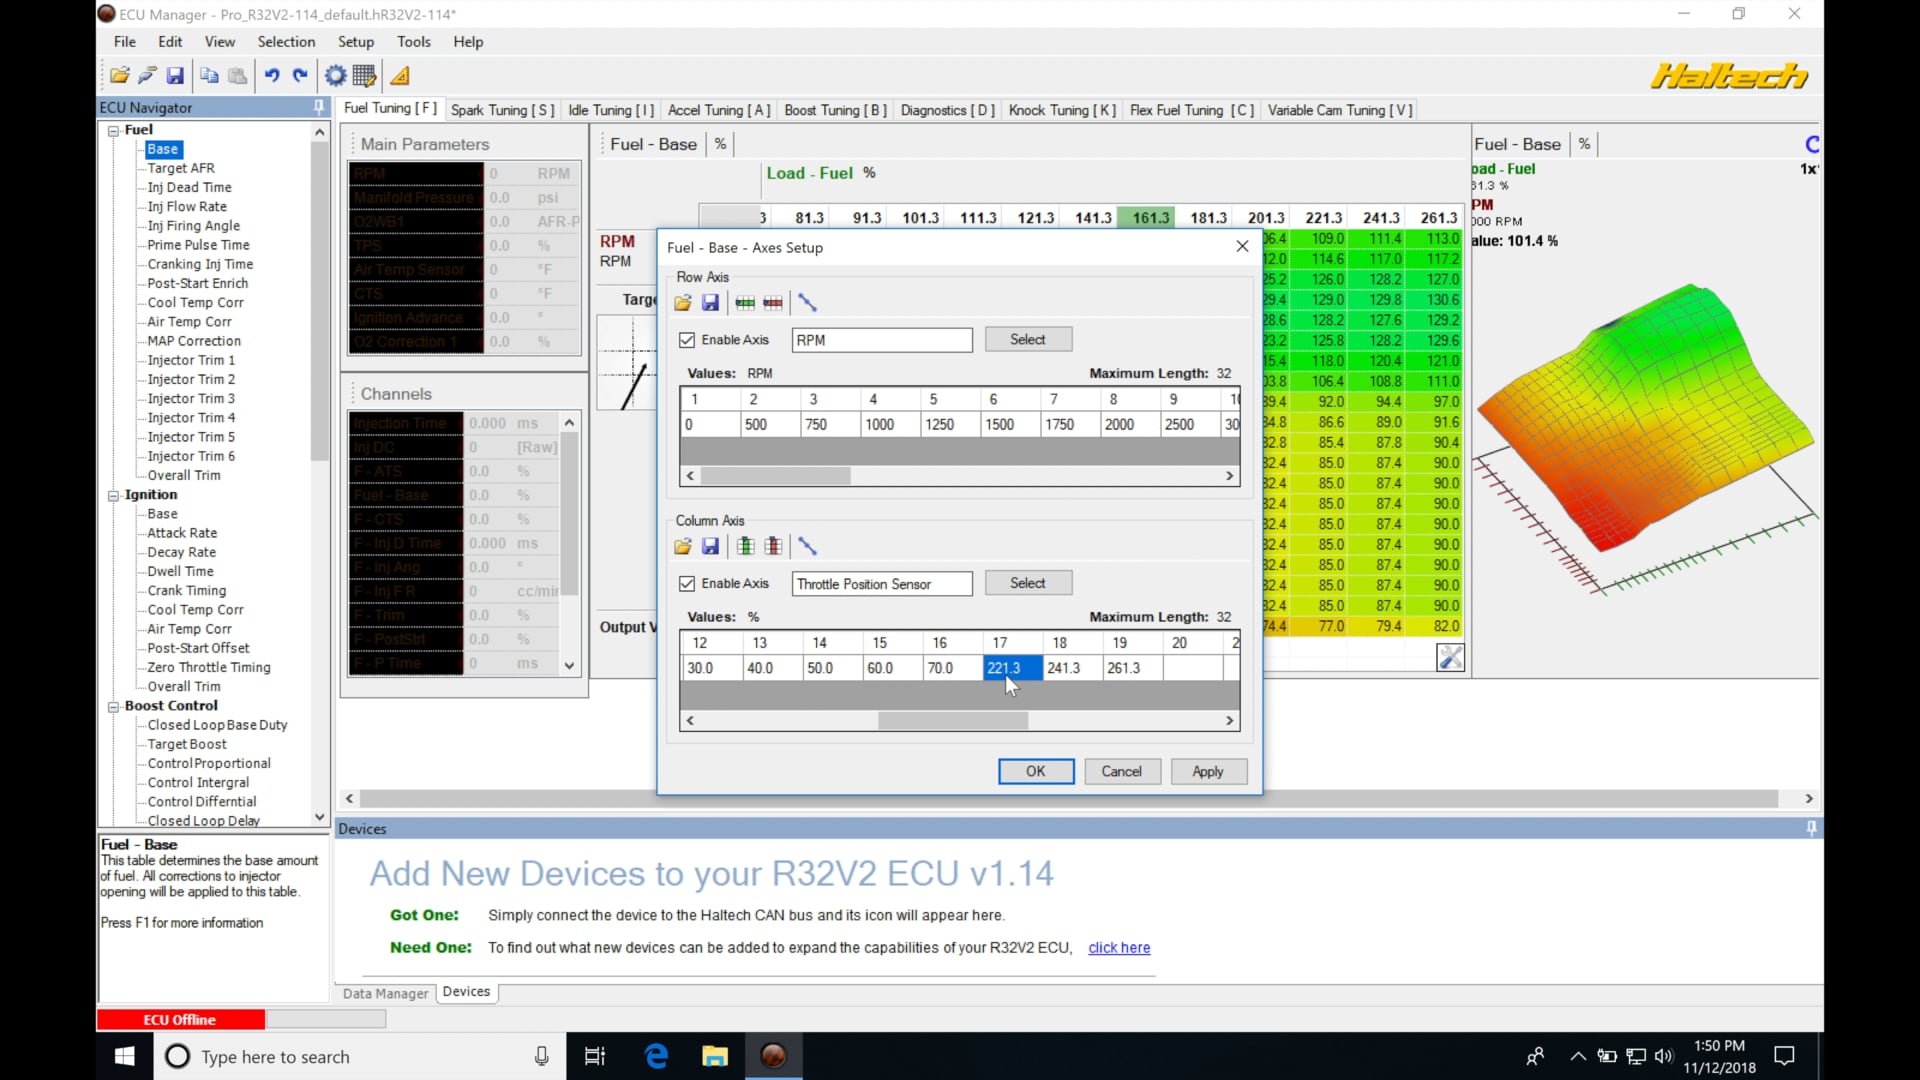
Task: Click the Column Axis save icon
Action: coord(710,546)
